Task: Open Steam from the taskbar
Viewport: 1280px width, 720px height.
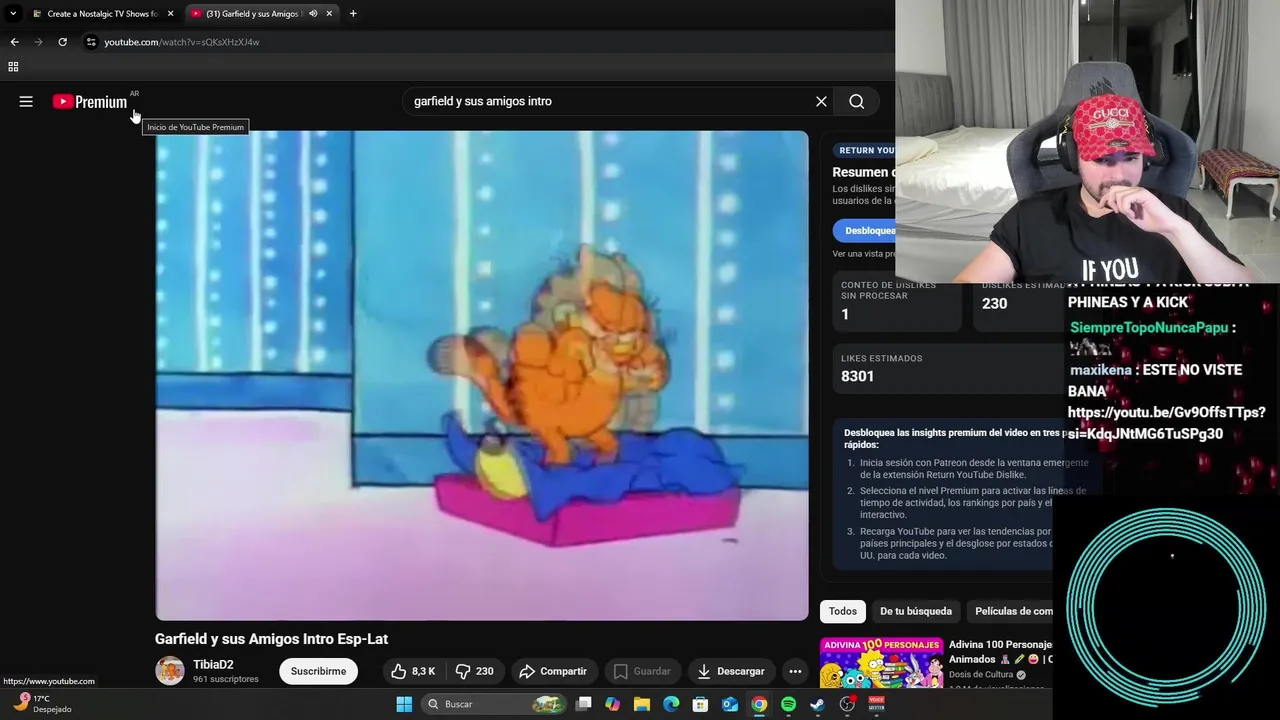Action: click(x=817, y=704)
